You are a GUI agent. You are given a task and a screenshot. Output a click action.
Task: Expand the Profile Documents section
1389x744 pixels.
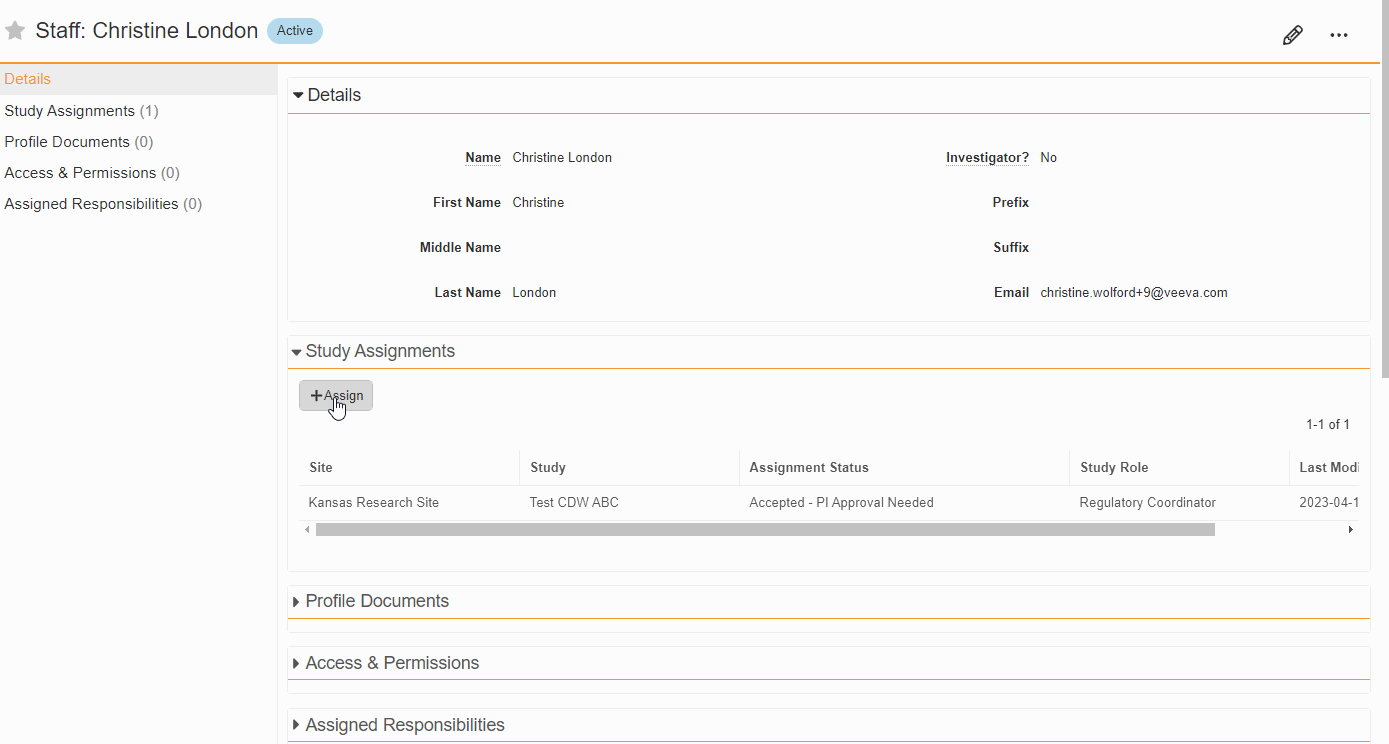[x=296, y=602]
